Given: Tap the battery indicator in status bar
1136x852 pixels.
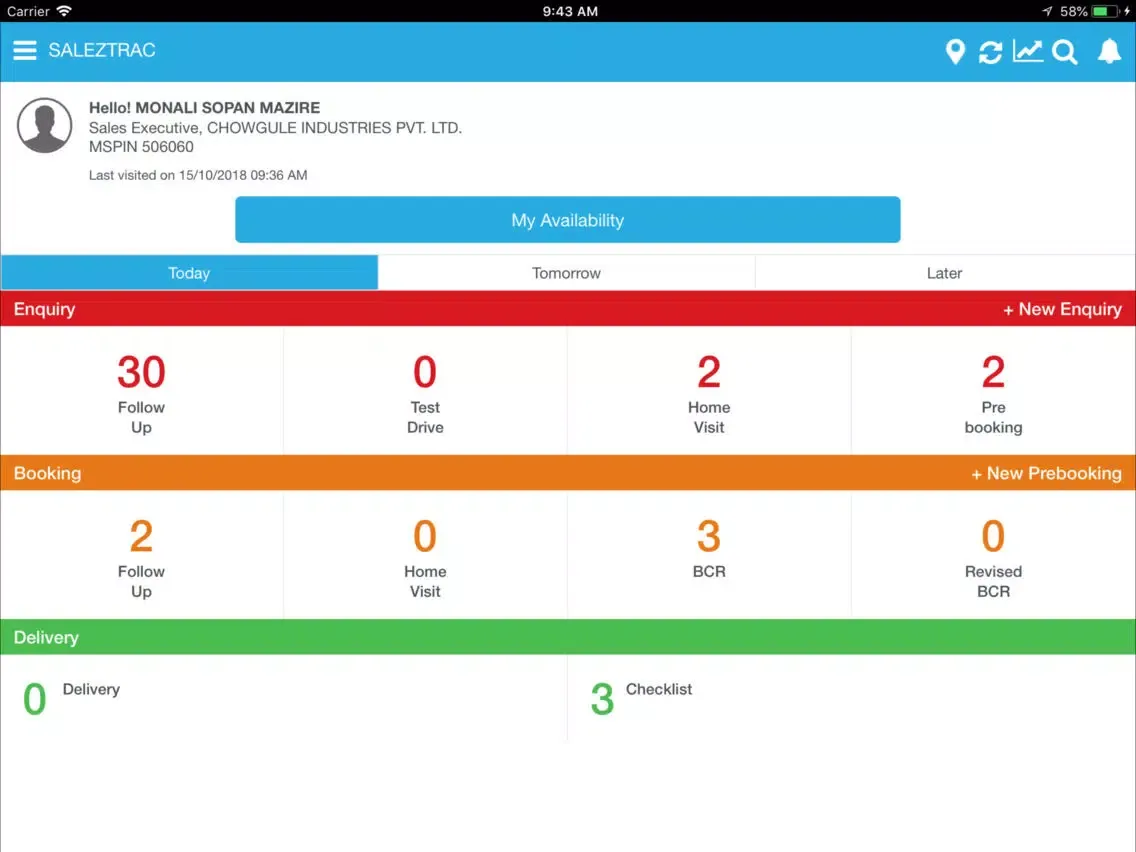Looking at the screenshot, I should [1106, 11].
